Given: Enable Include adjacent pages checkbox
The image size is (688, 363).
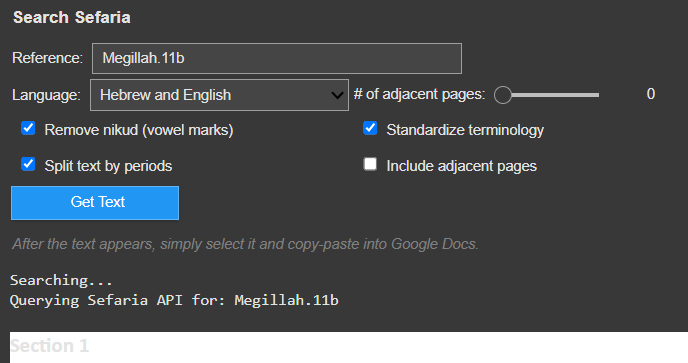Looking at the screenshot, I should click(370, 165).
